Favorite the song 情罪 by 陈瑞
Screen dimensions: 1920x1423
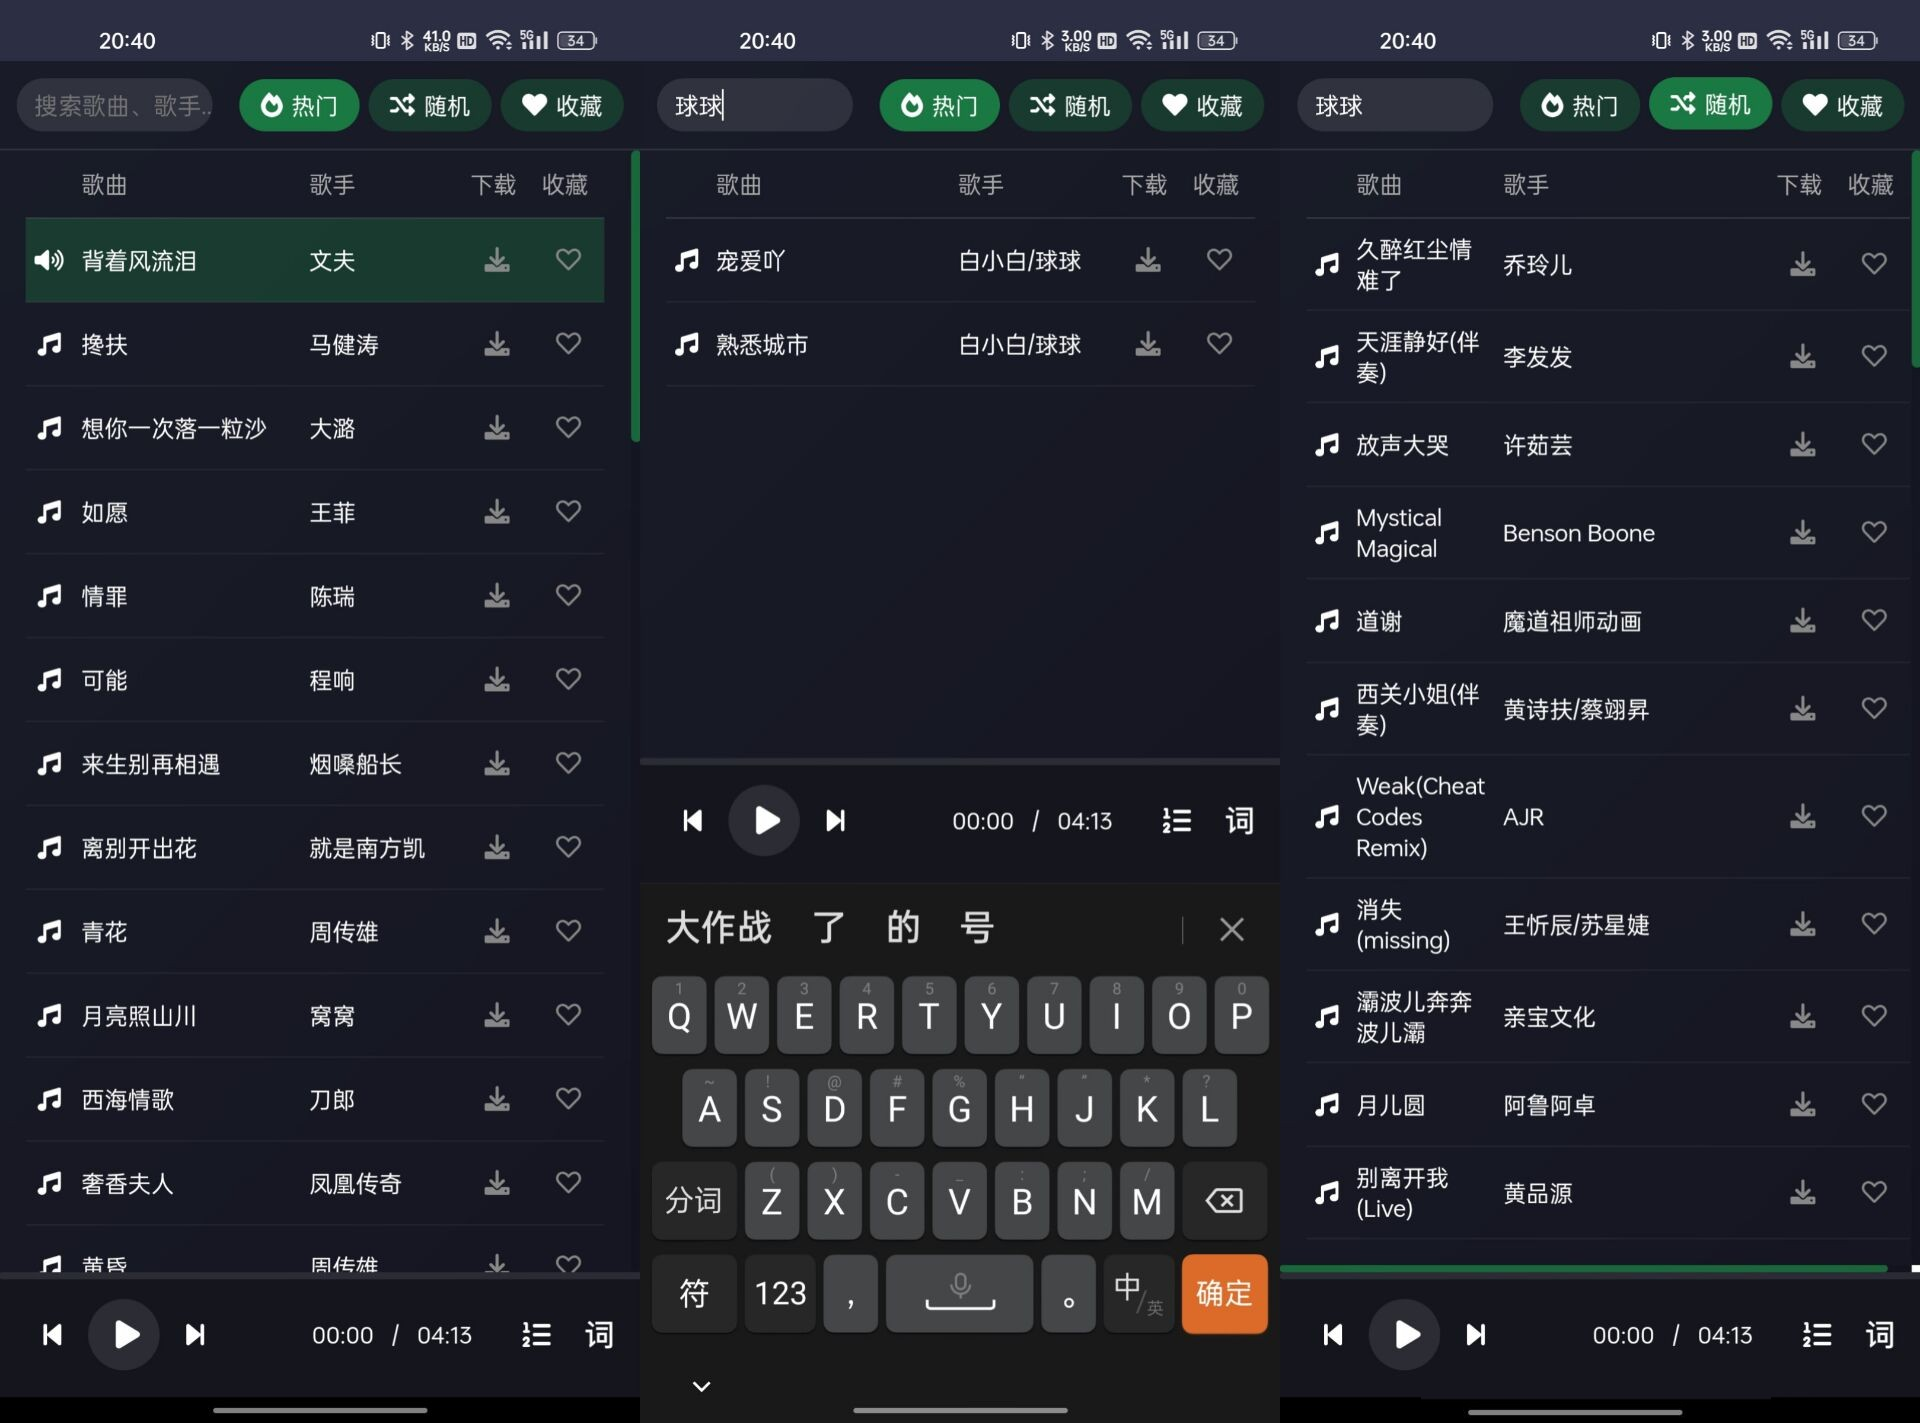pos(568,596)
